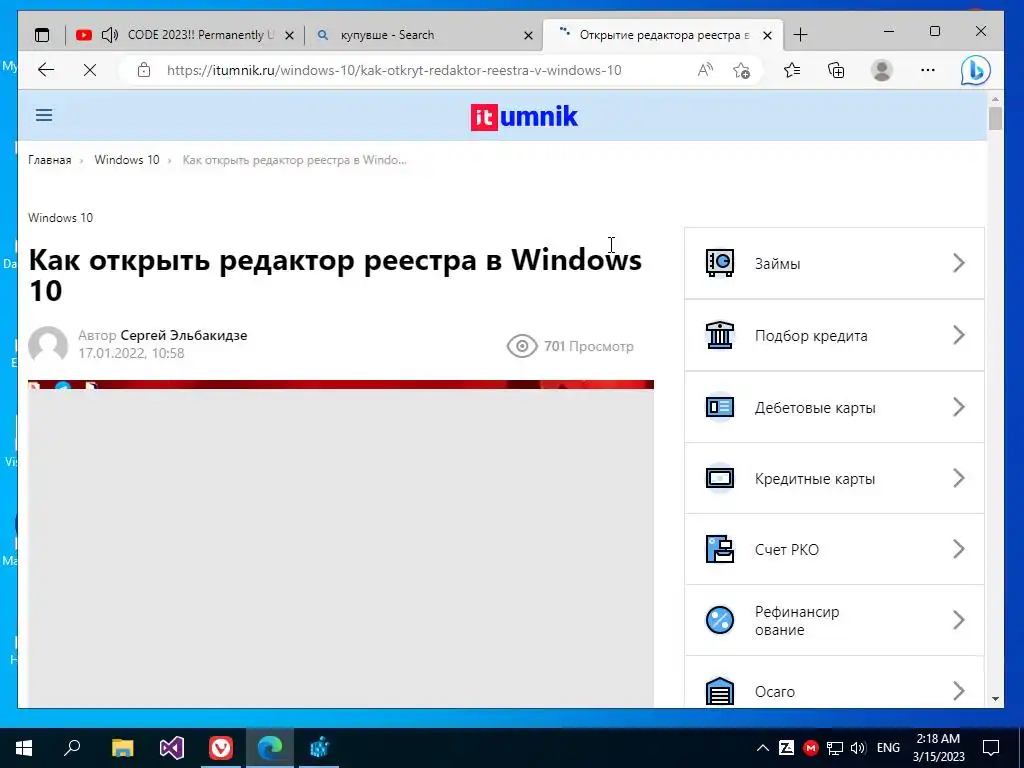Viewport: 1024px width, 768px height.
Task: Open the Дебетовые карты link
Action: pos(815,408)
